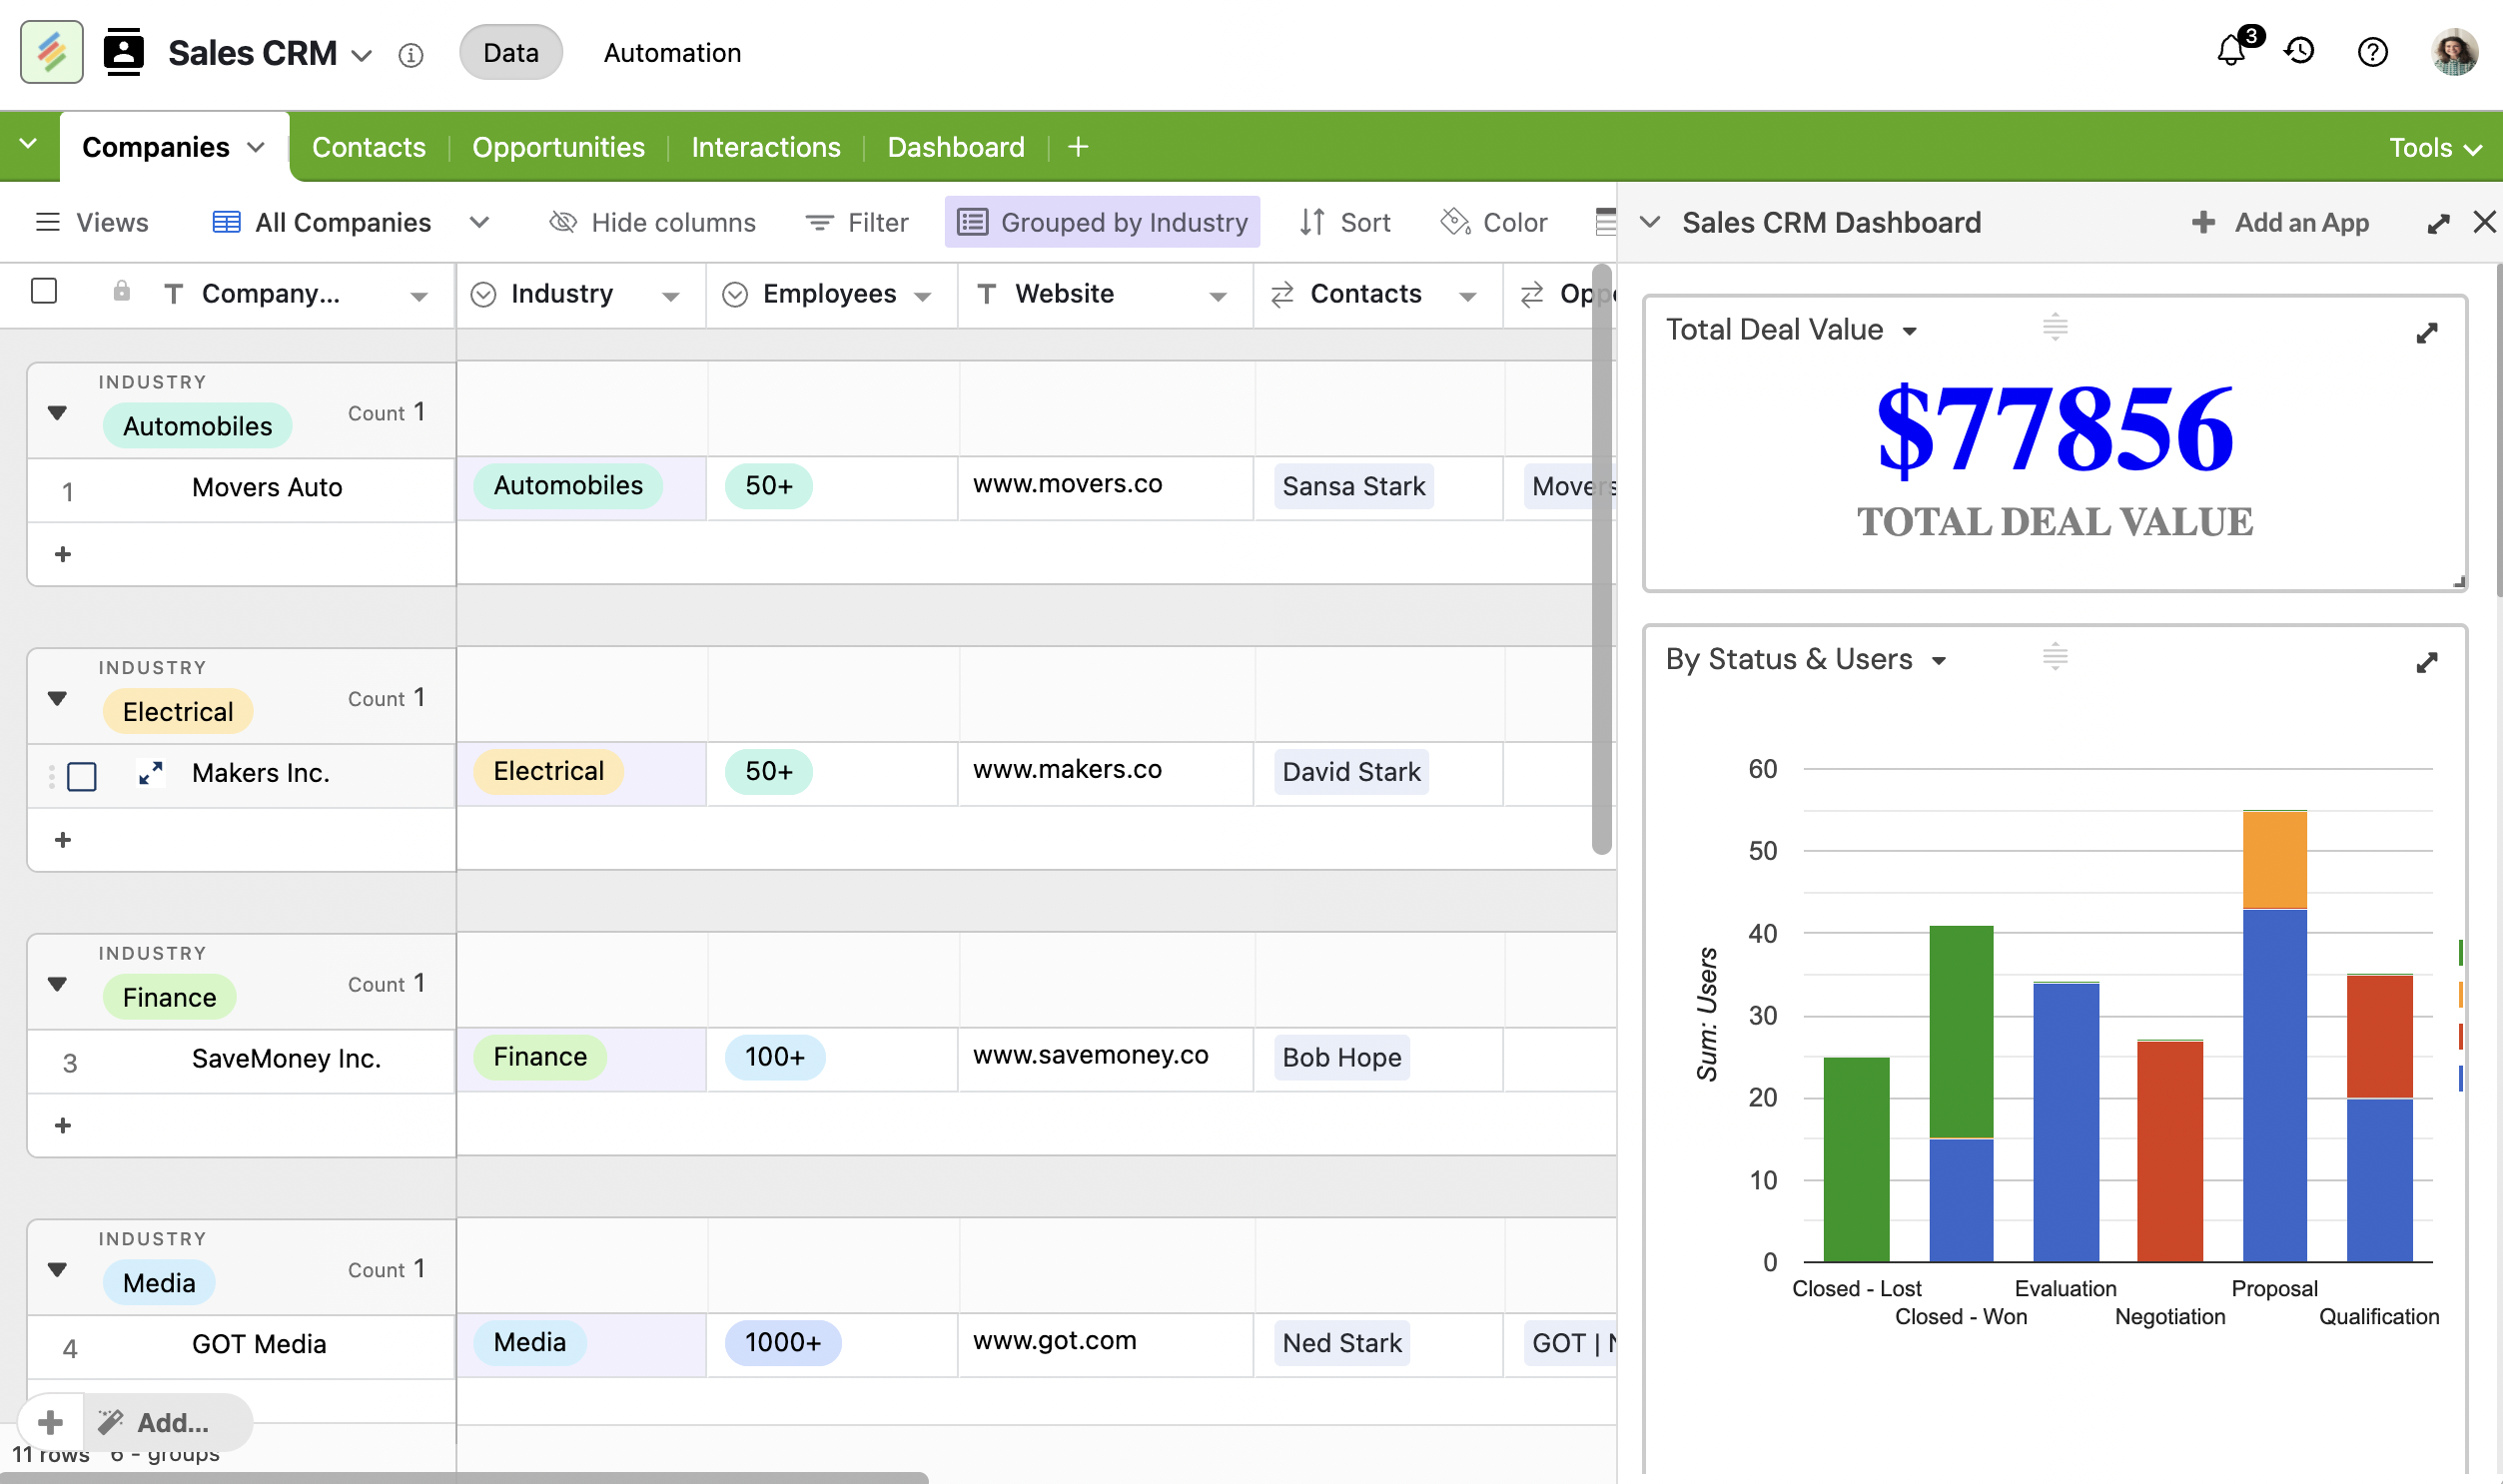Click the Color paint bucket toolbar icon
Image resolution: width=2503 pixels, height=1484 pixels.
[x=1455, y=222]
